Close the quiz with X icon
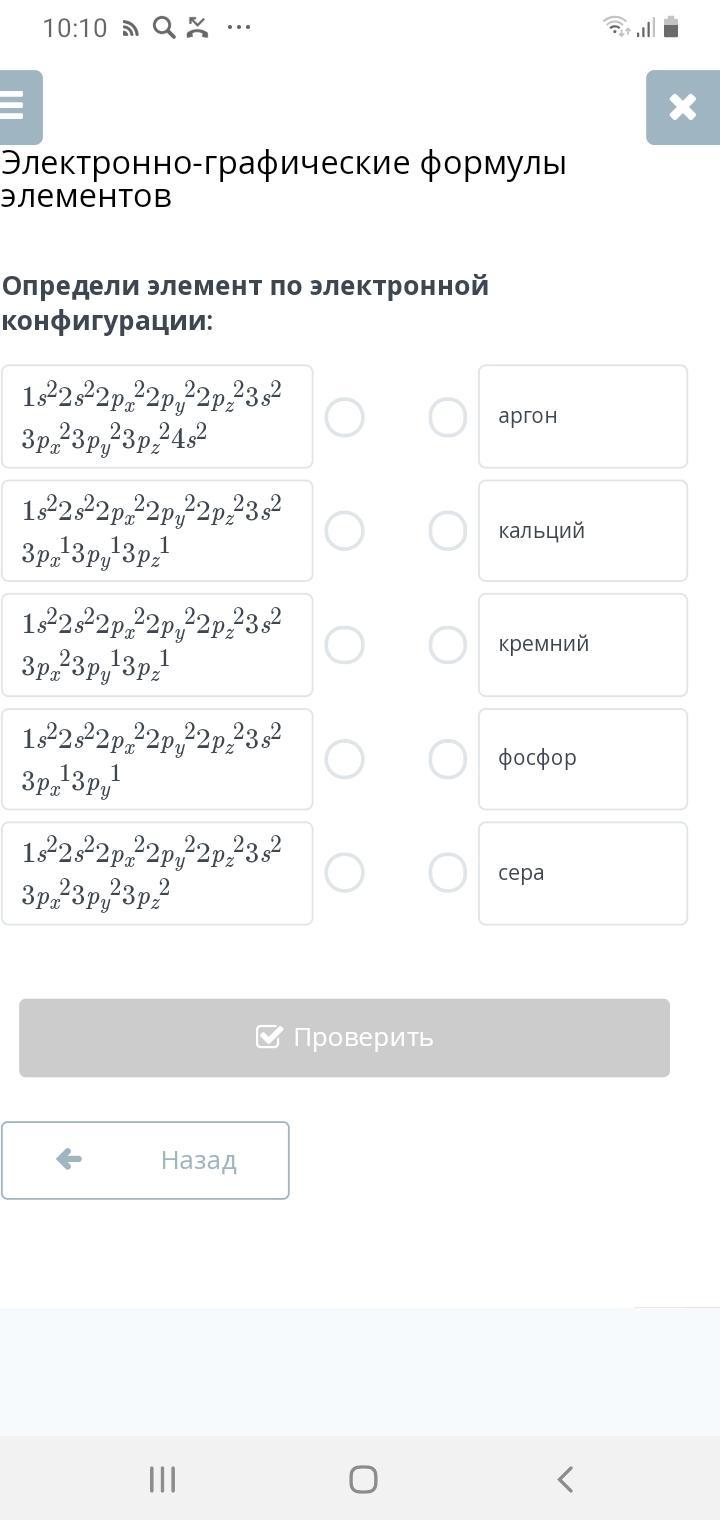 point(682,107)
